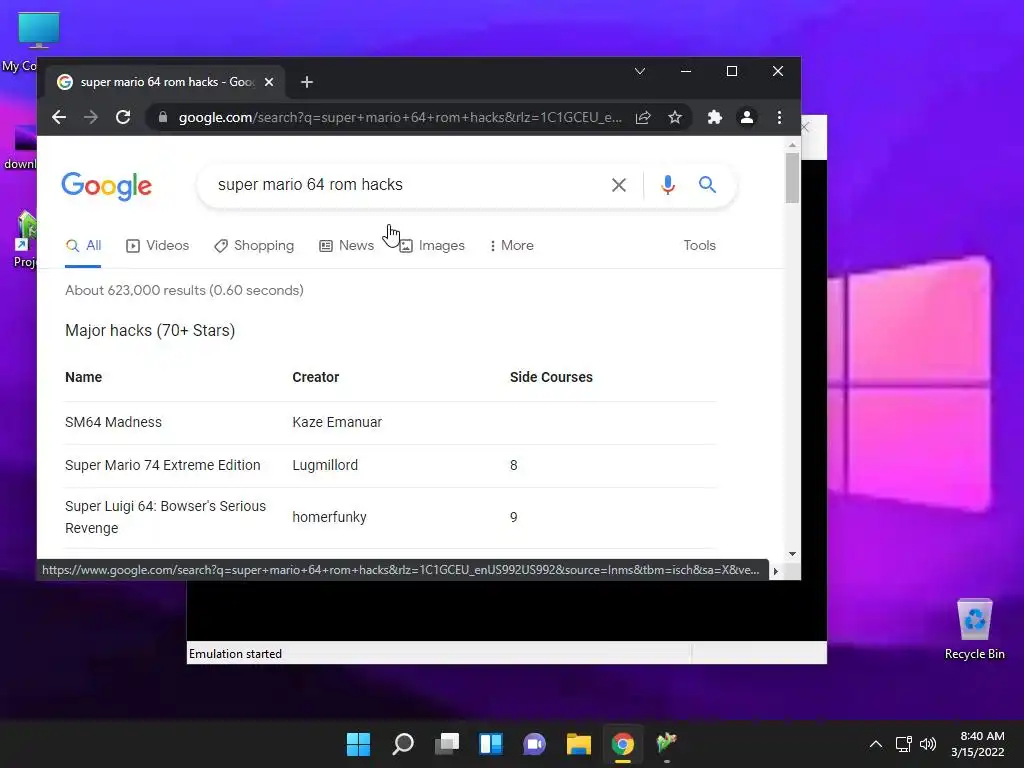1024x768 pixels.
Task: Switch to the Images results tab
Action: 432,246
